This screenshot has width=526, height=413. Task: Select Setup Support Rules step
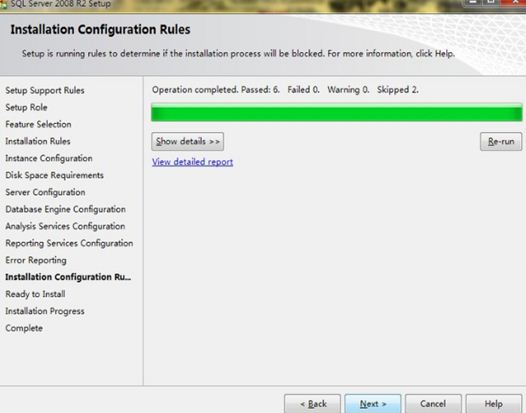pos(45,91)
